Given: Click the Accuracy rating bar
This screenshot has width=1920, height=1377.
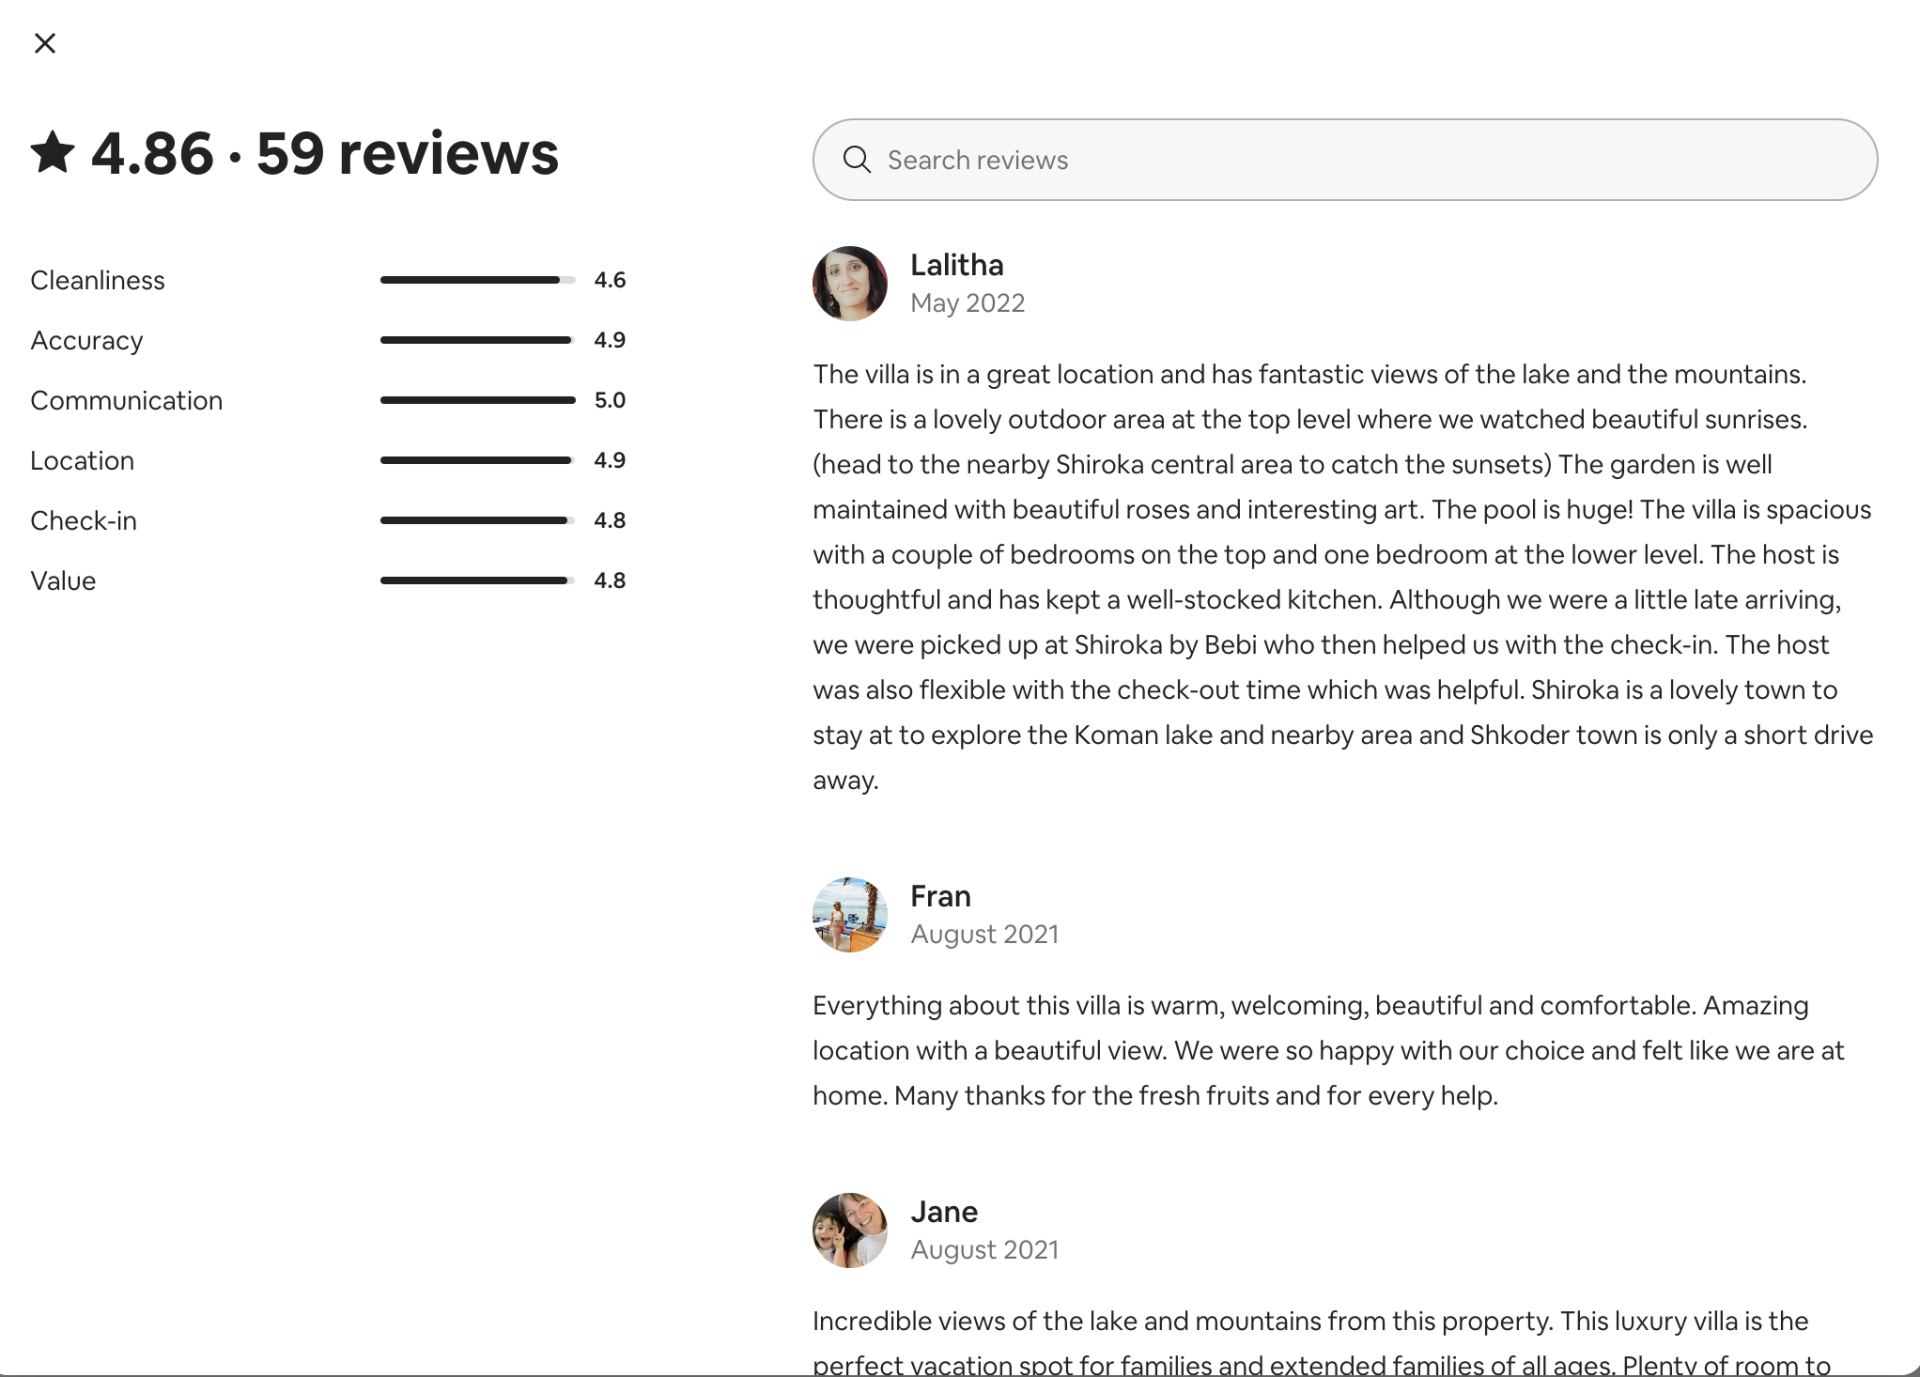Looking at the screenshot, I should 477,340.
